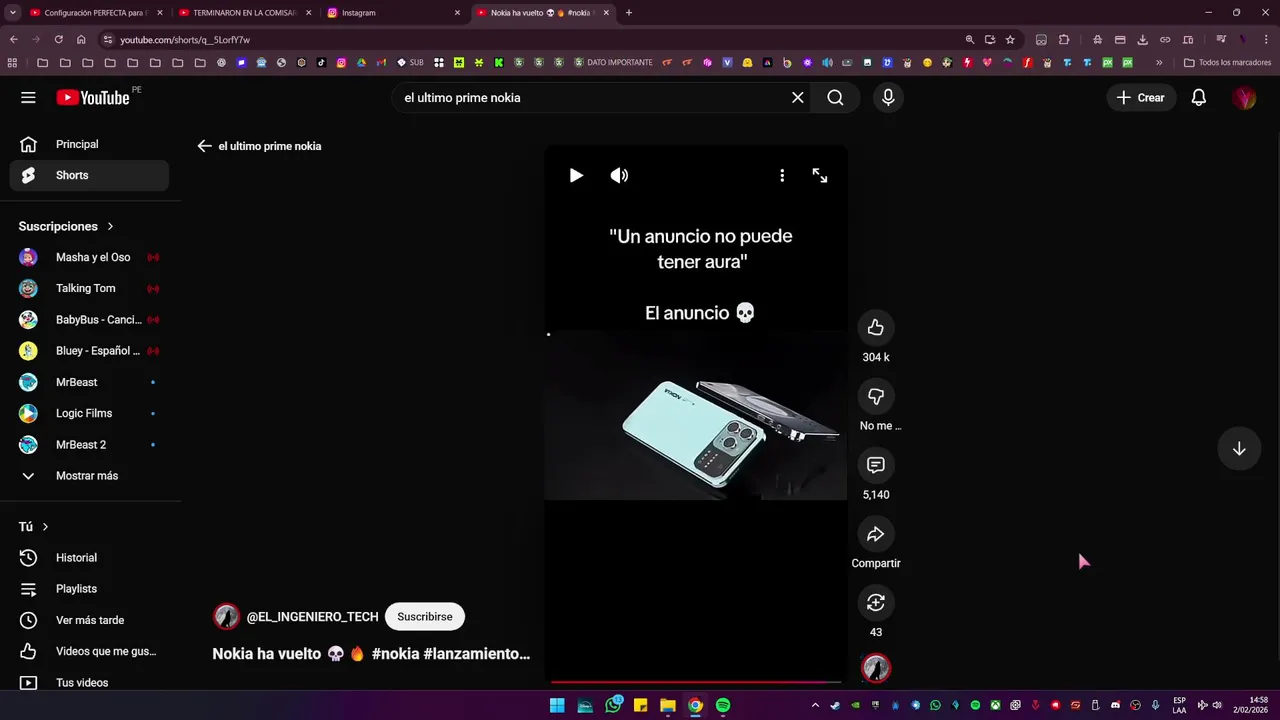The width and height of the screenshot is (1280, 720).
Task: Show hidden tray icons chevron
Action: pos(815,705)
